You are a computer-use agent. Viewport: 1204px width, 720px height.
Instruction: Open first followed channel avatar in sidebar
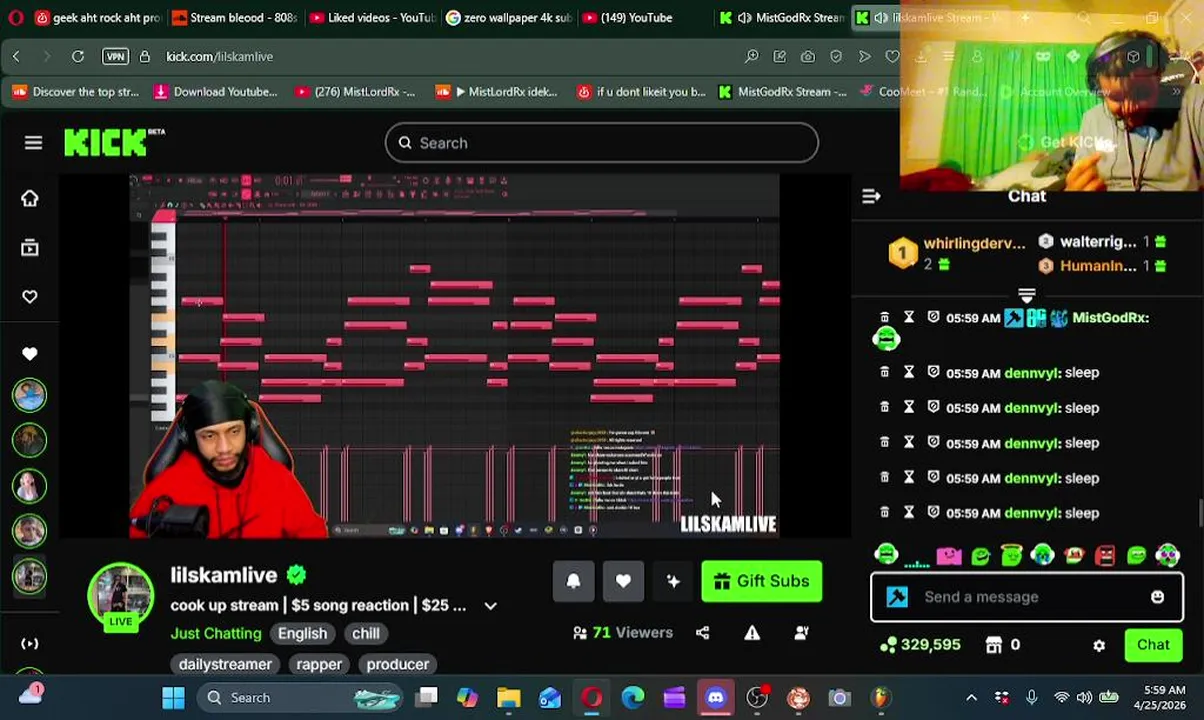coord(30,395)
